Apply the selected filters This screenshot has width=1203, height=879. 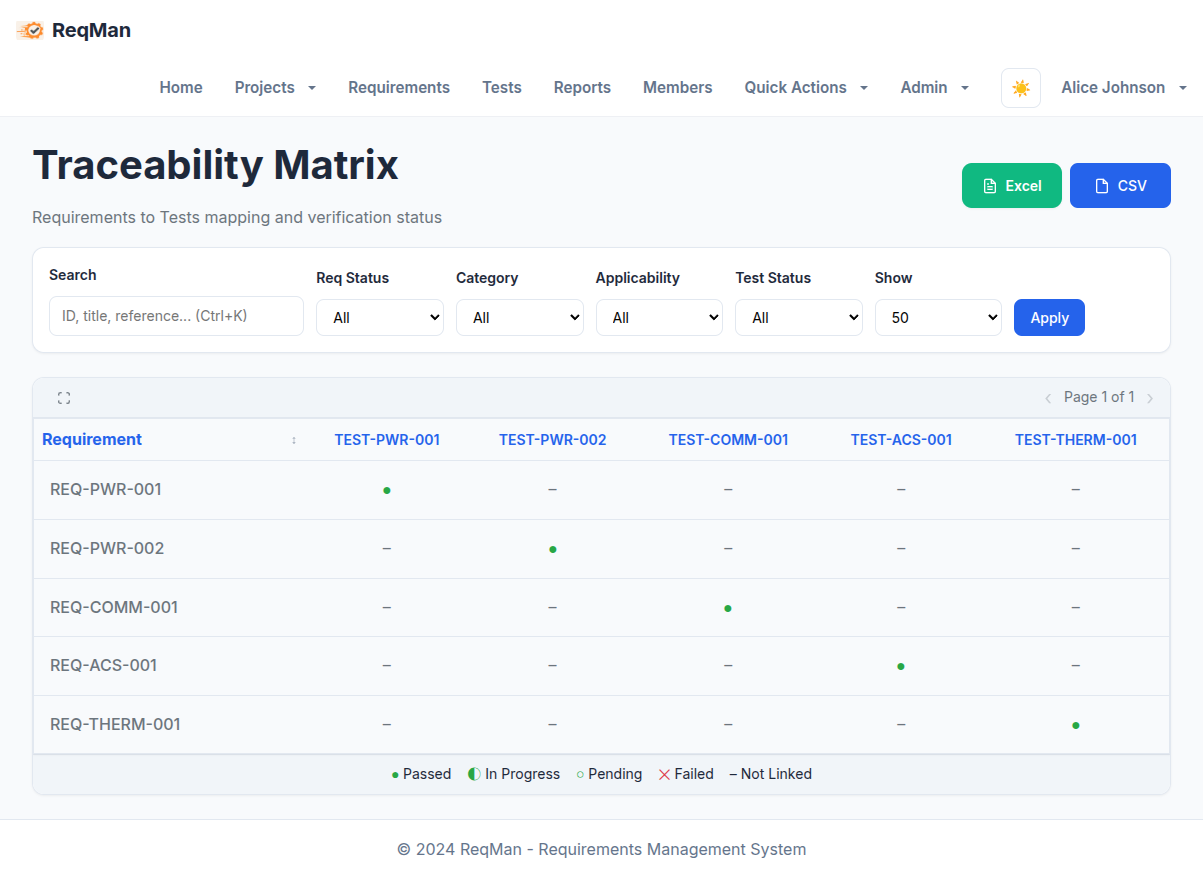(1049, 317)
